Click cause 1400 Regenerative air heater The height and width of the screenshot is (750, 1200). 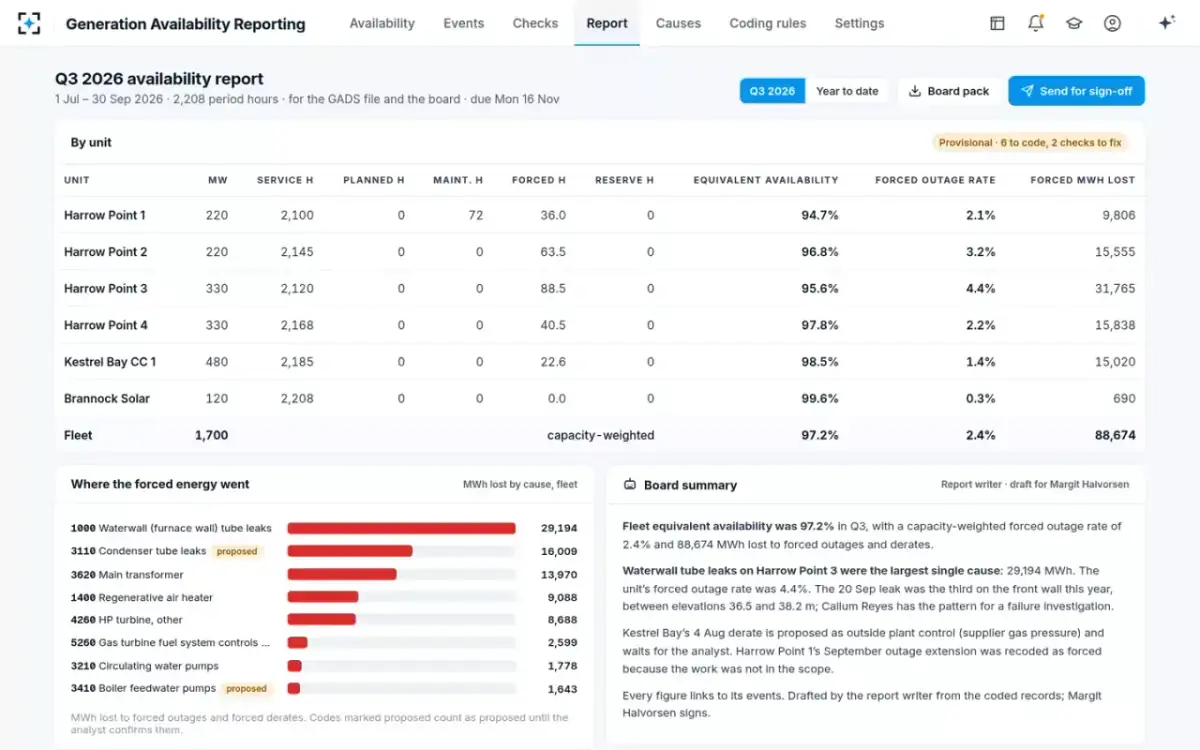(x=142, y=597)
